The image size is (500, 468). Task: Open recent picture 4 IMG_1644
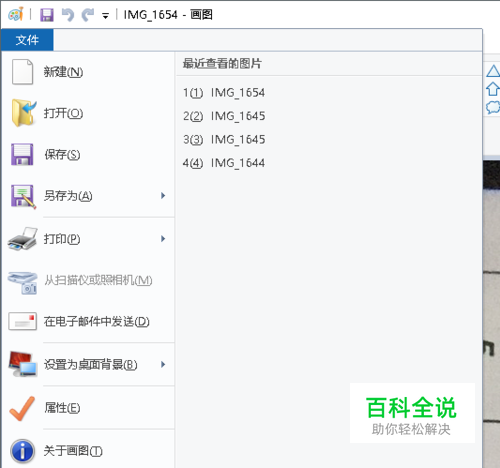224,163
